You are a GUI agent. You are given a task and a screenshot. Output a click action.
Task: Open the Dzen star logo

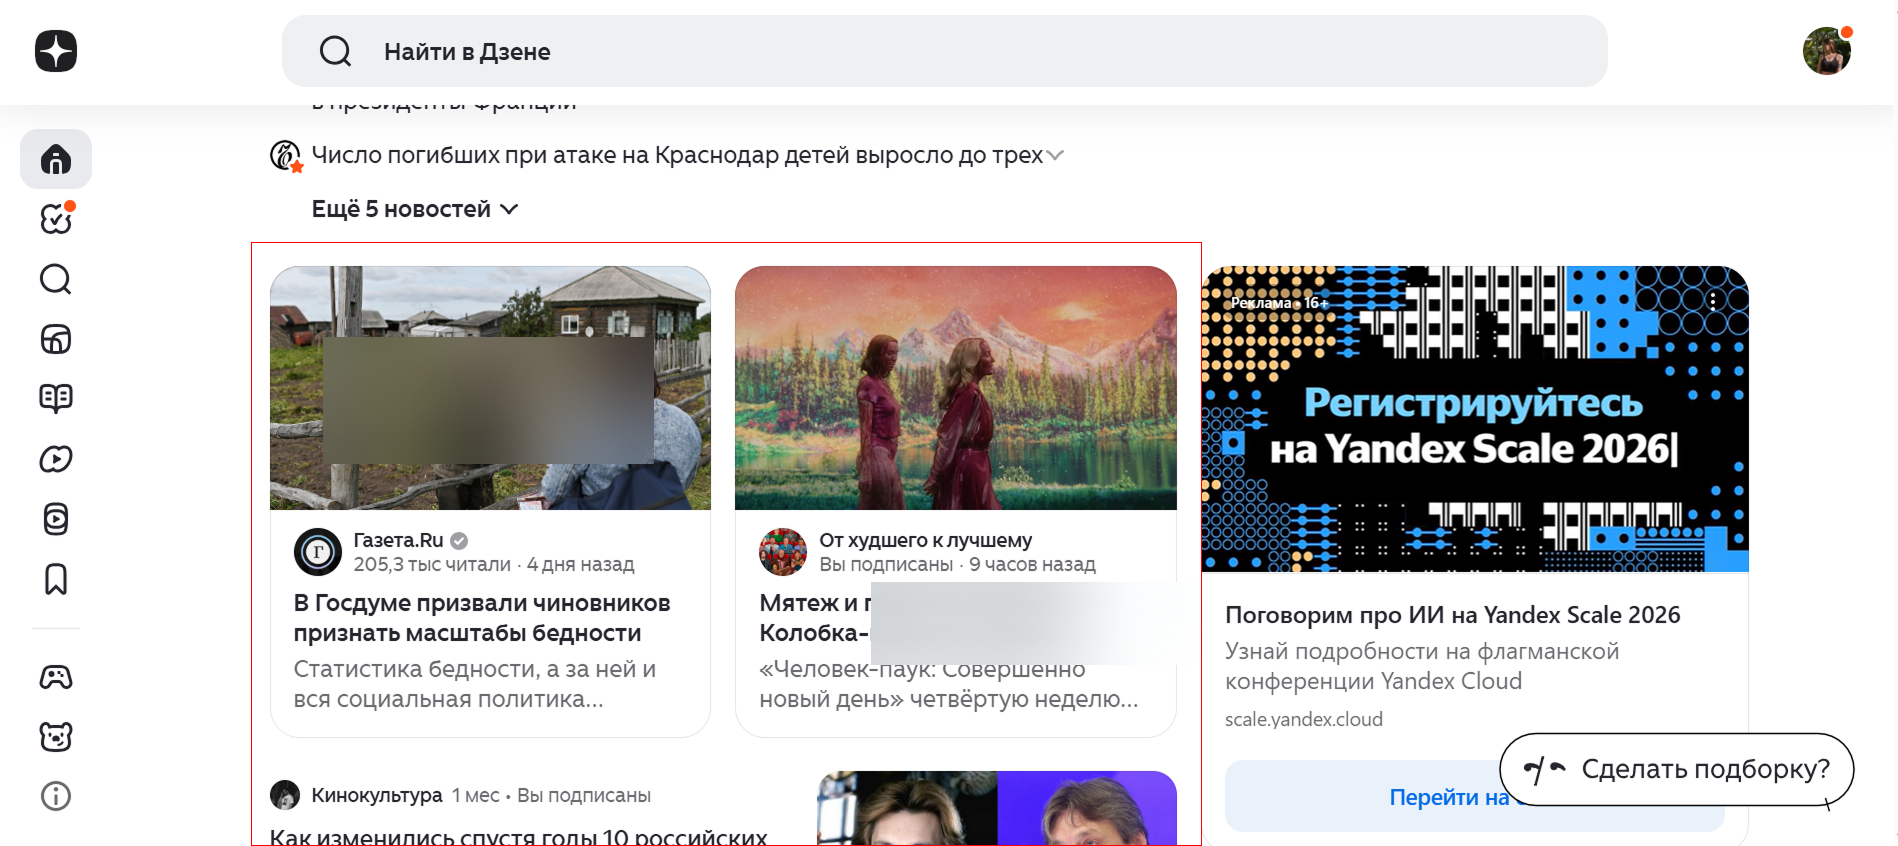56,51
